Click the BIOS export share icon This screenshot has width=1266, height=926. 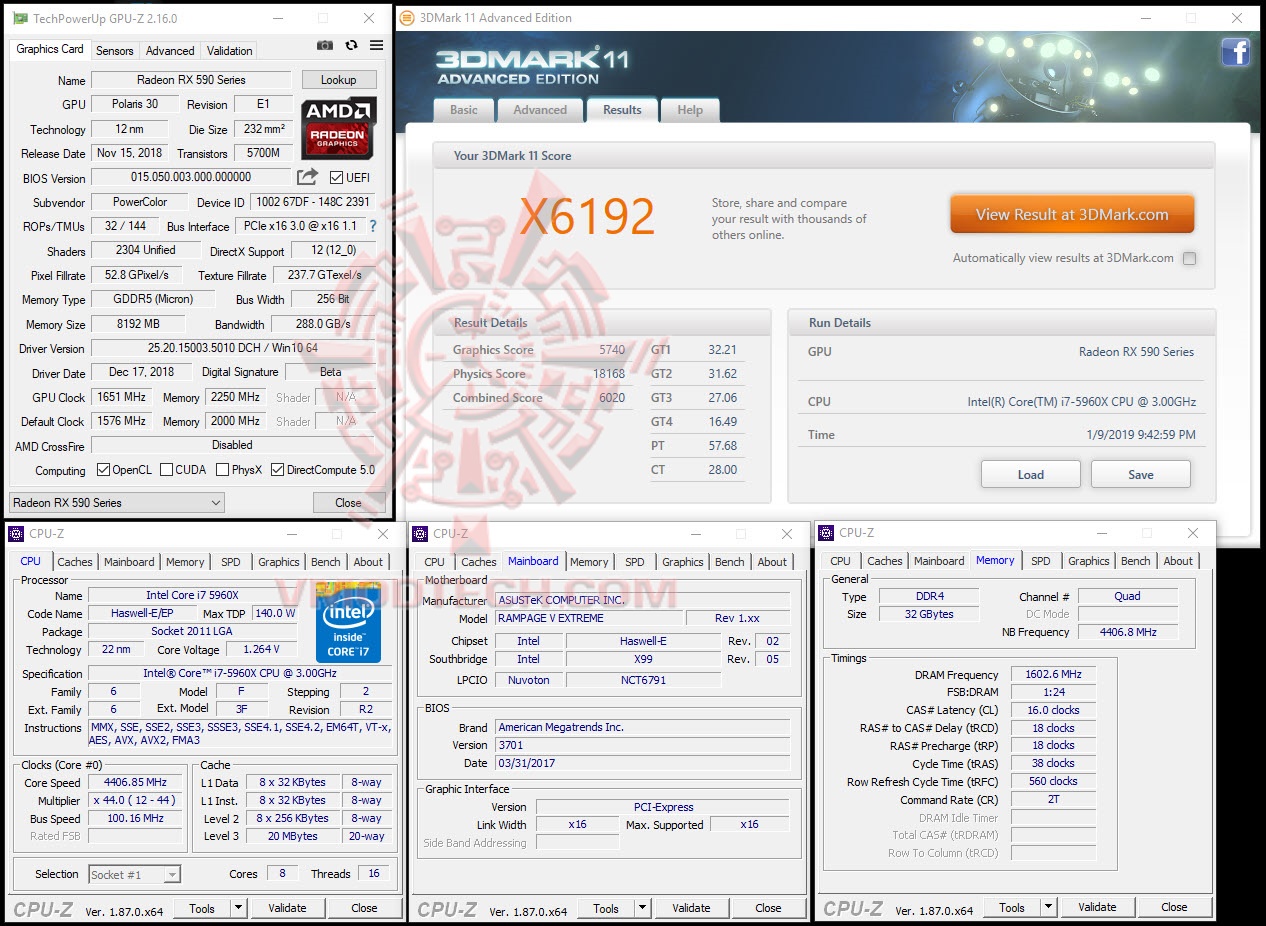[x=307, y=177]
